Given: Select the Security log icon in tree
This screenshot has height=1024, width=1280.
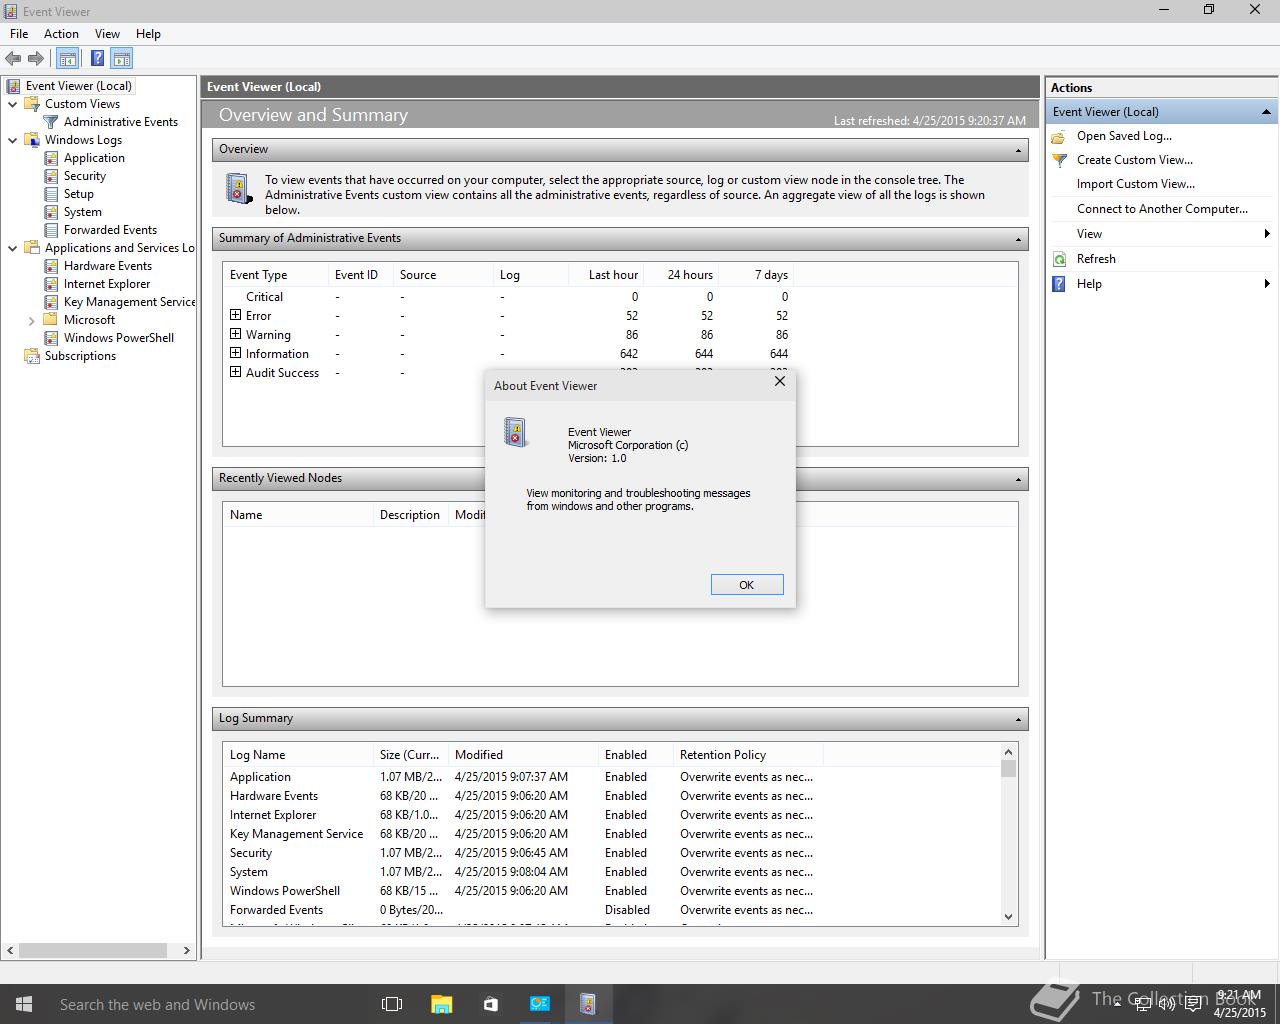Looking at the screenshot, I should (52, 176).
